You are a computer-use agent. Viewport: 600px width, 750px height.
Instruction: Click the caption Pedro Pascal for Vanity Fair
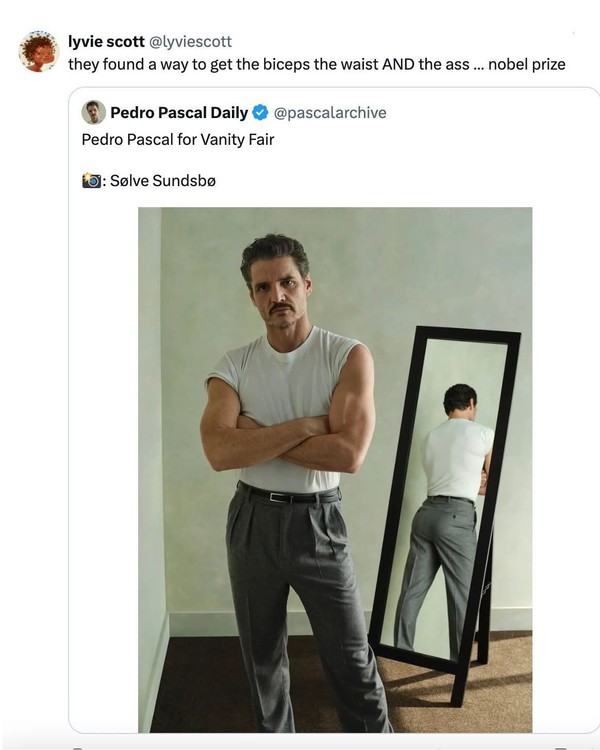tap(178, 139)
